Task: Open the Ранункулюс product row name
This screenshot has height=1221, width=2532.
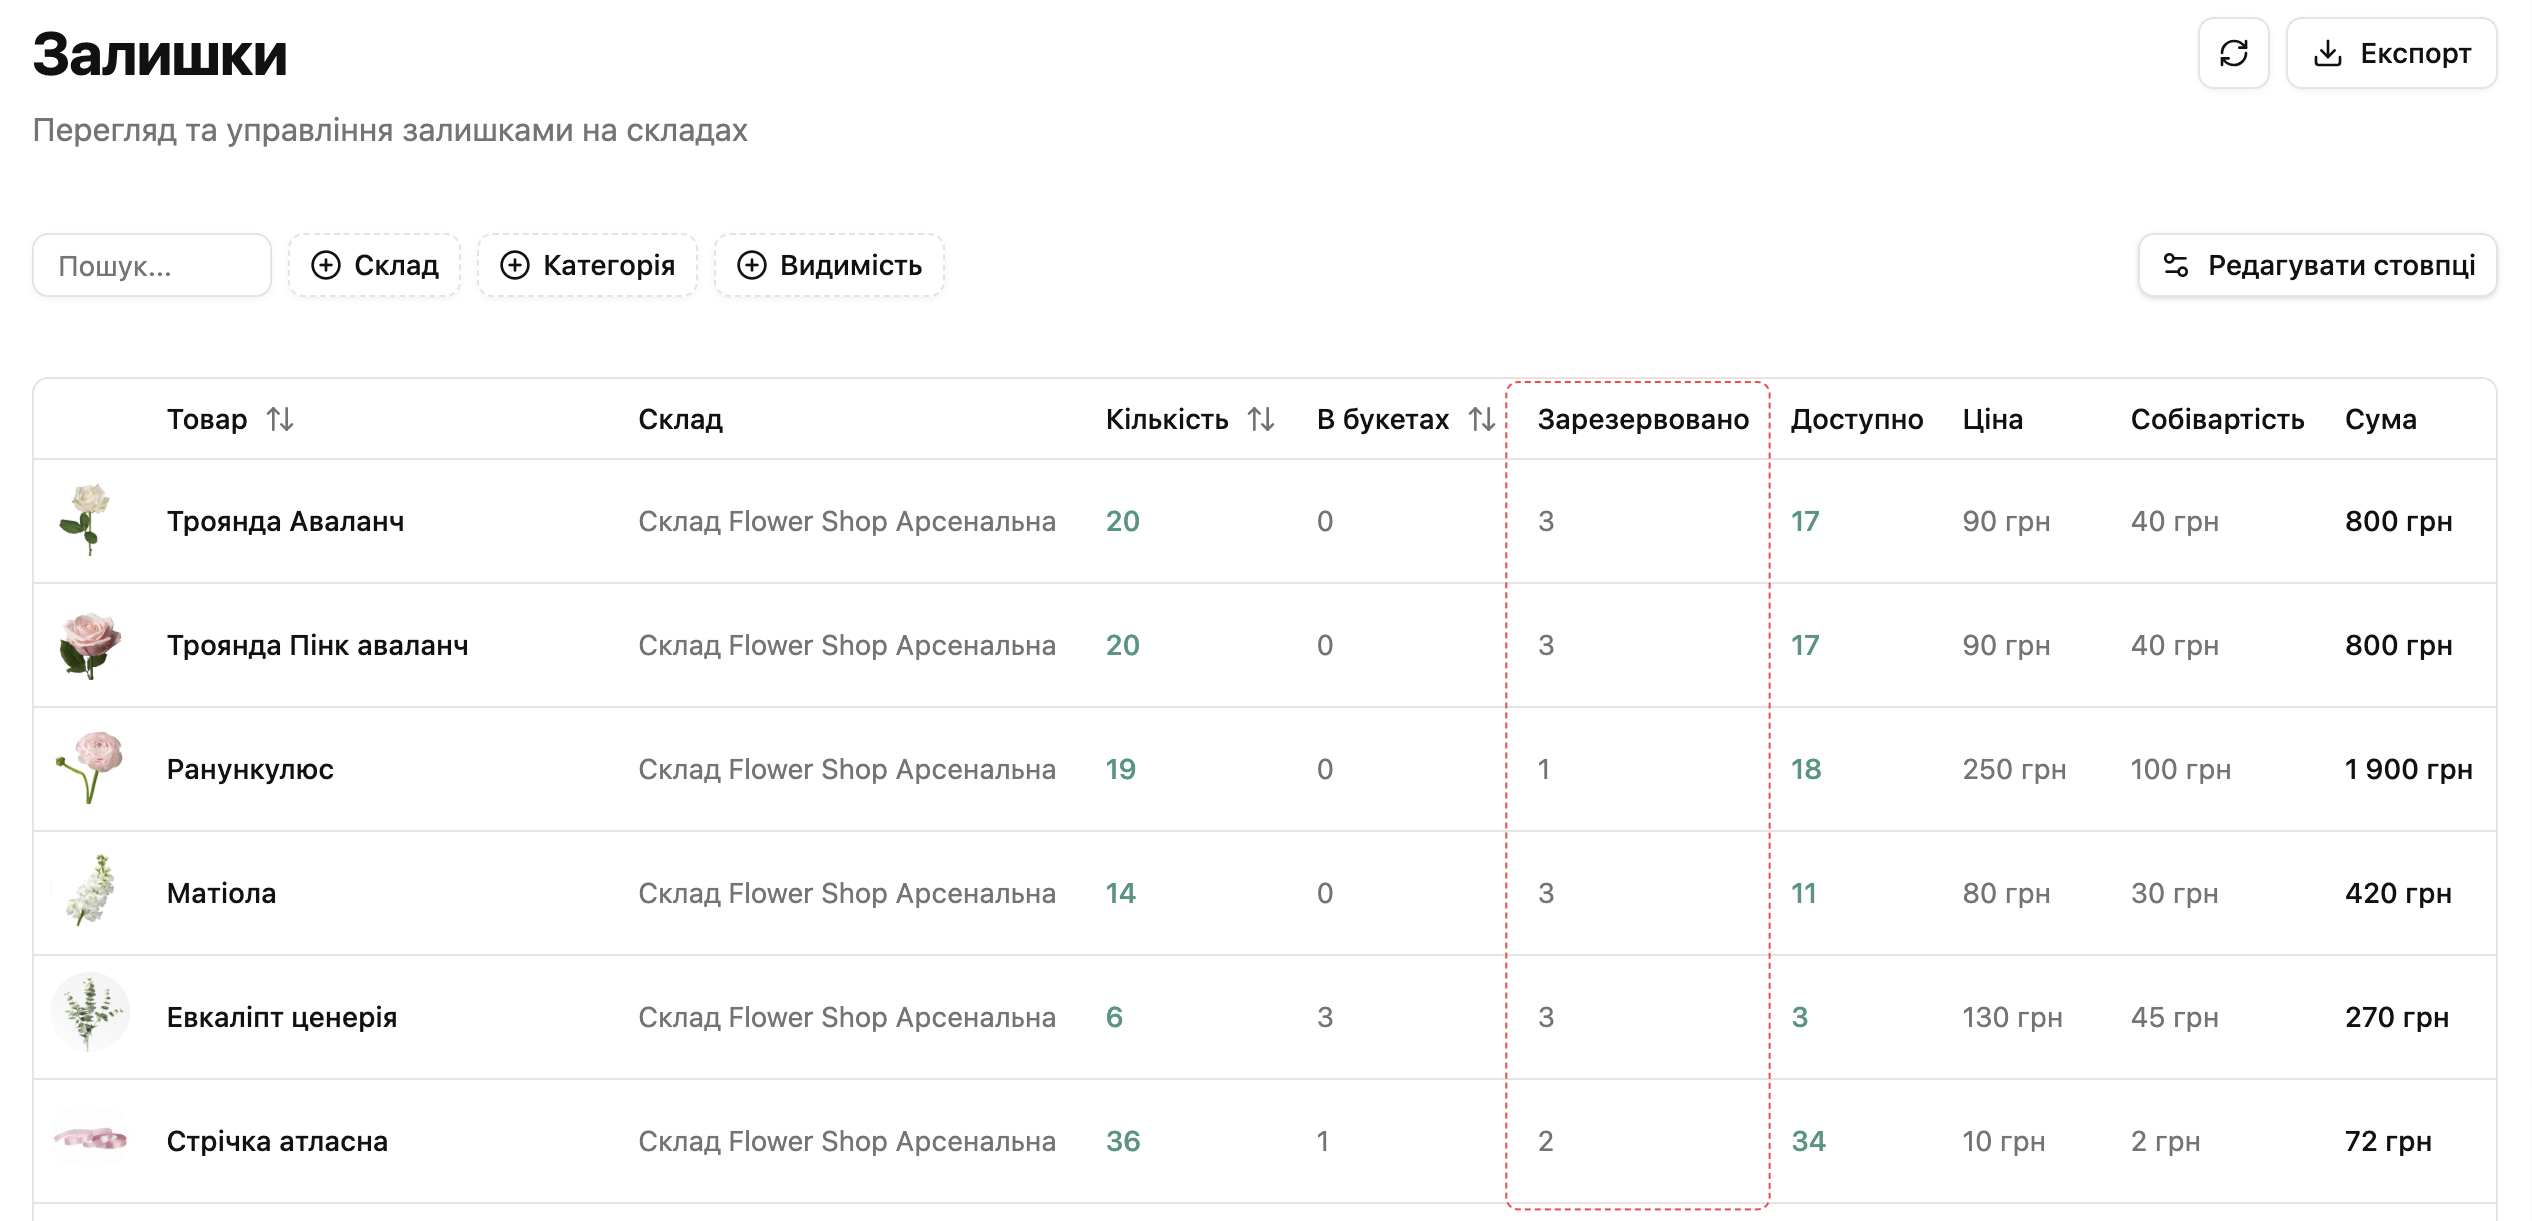Action: 250,769
